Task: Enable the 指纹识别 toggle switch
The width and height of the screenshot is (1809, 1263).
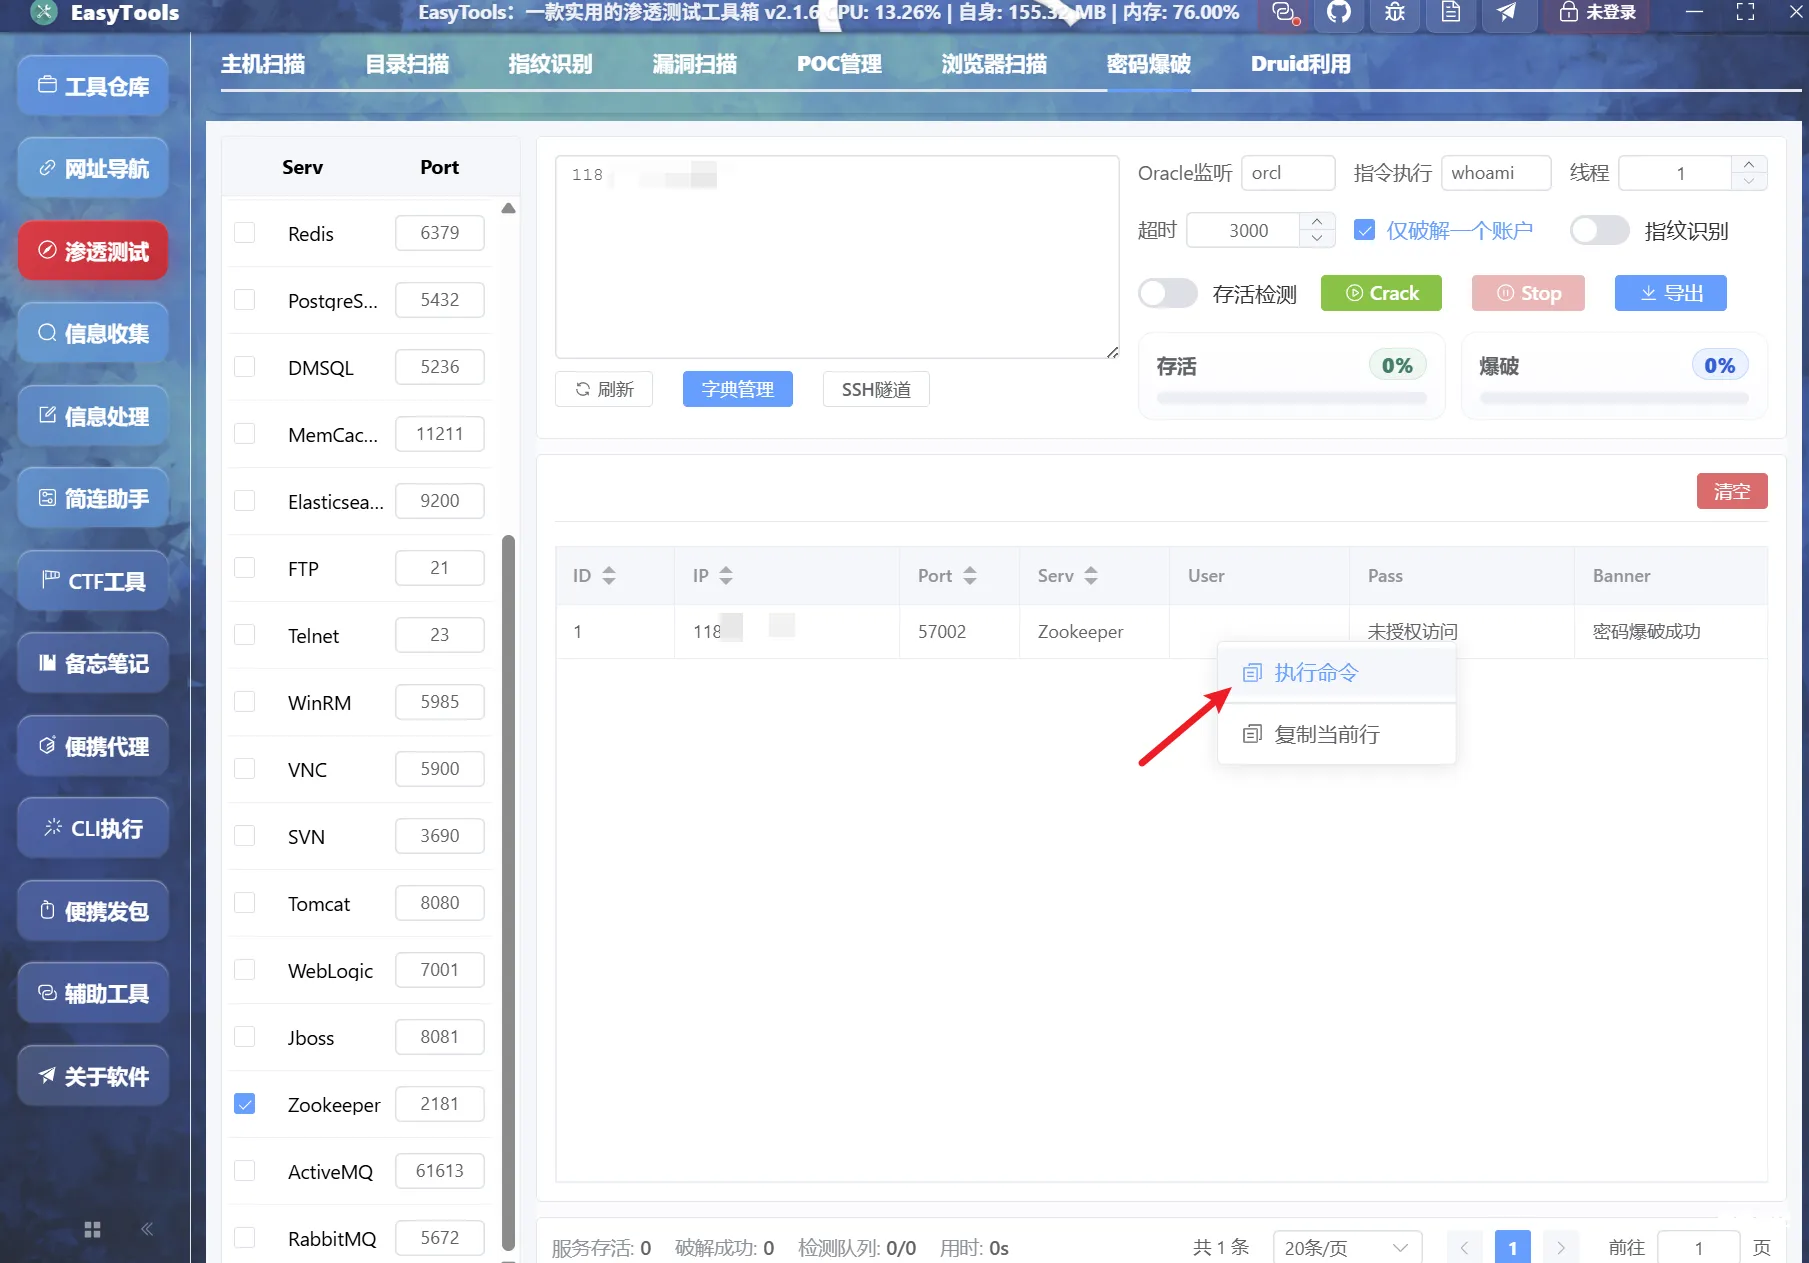Action: (x=1598, y=230)
